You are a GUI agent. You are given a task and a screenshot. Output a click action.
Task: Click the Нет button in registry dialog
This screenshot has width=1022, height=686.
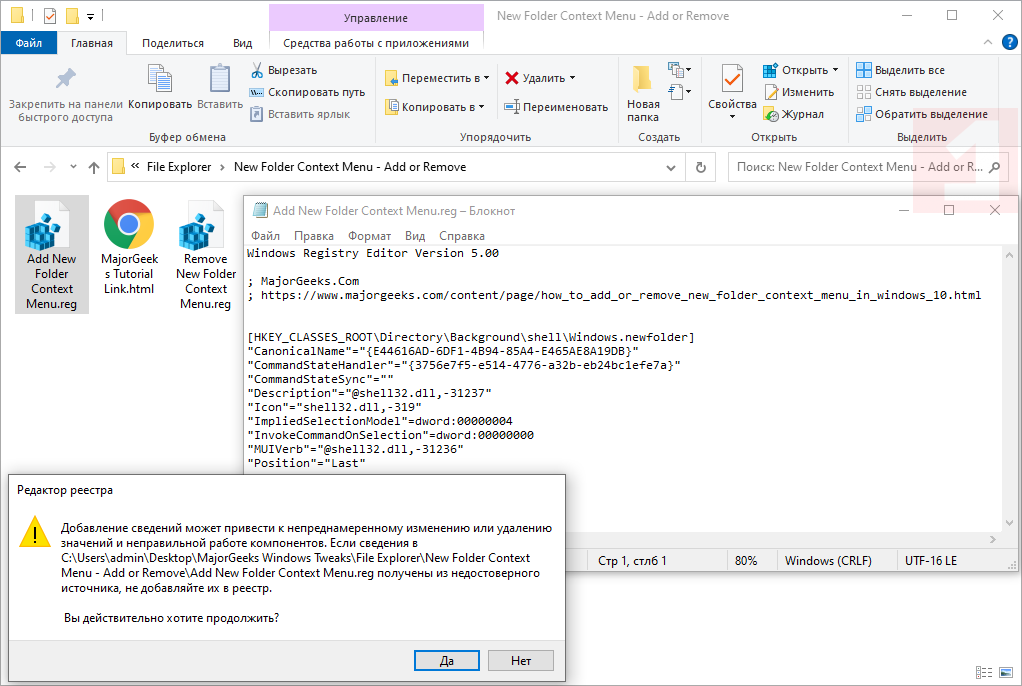click(x=521, y=661)
